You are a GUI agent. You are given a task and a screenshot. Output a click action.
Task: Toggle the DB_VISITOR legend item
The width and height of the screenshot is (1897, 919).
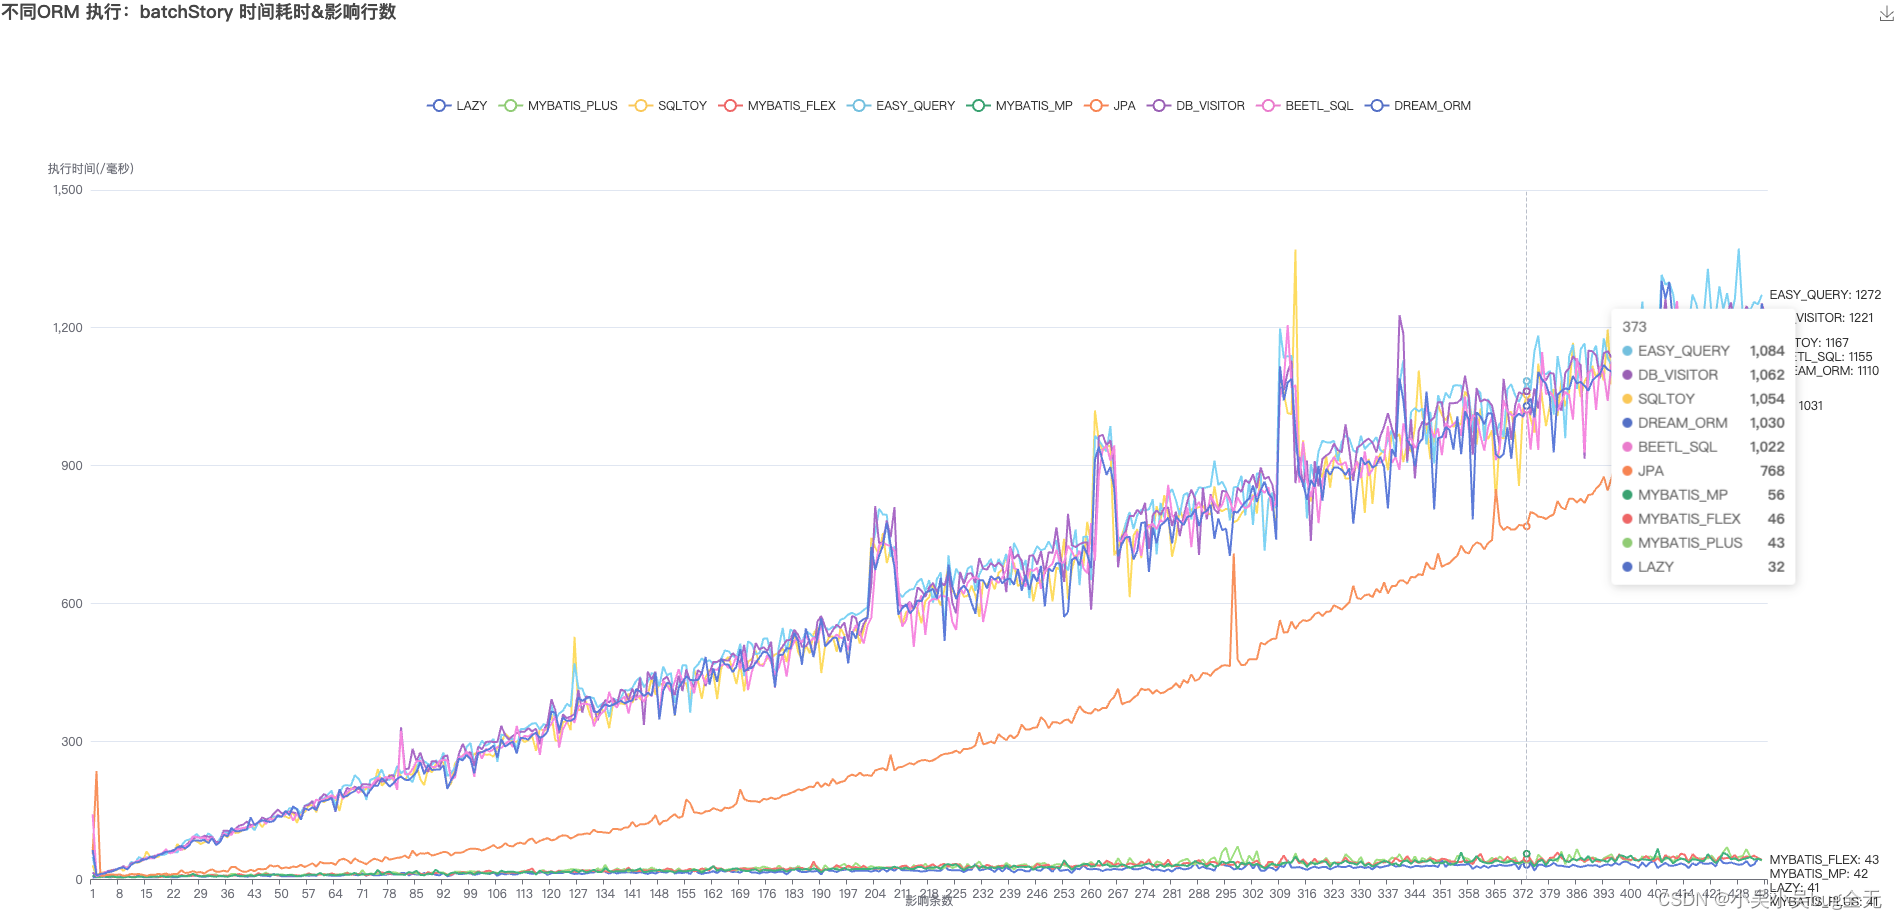tap(1196, 106)
